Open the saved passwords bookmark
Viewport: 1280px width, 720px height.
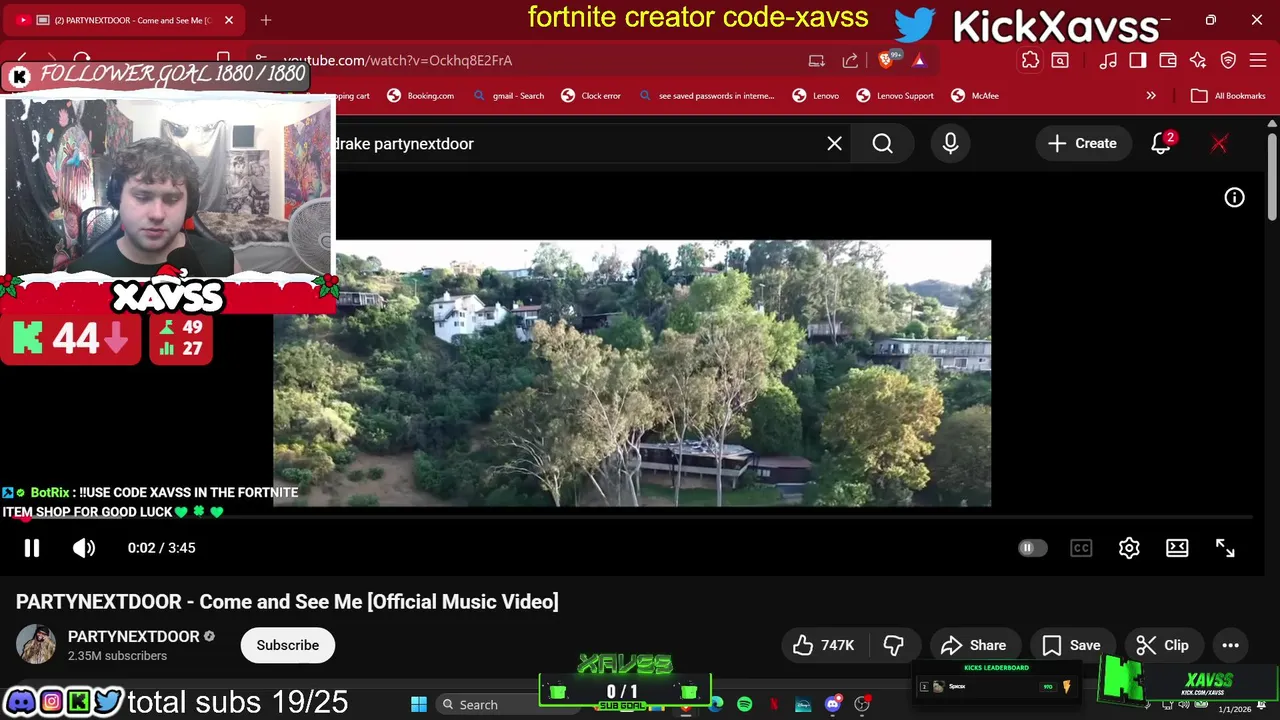click(x=706, y=96)
